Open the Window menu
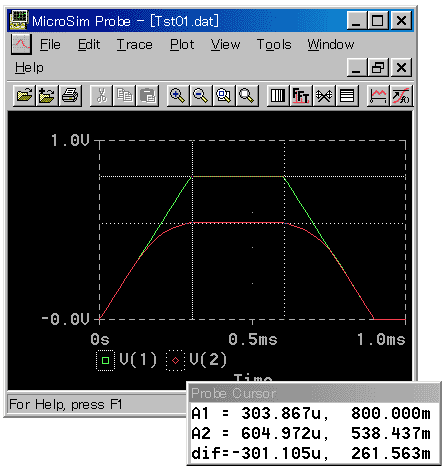This screenshot has width=443, height=466. point(331,44)
